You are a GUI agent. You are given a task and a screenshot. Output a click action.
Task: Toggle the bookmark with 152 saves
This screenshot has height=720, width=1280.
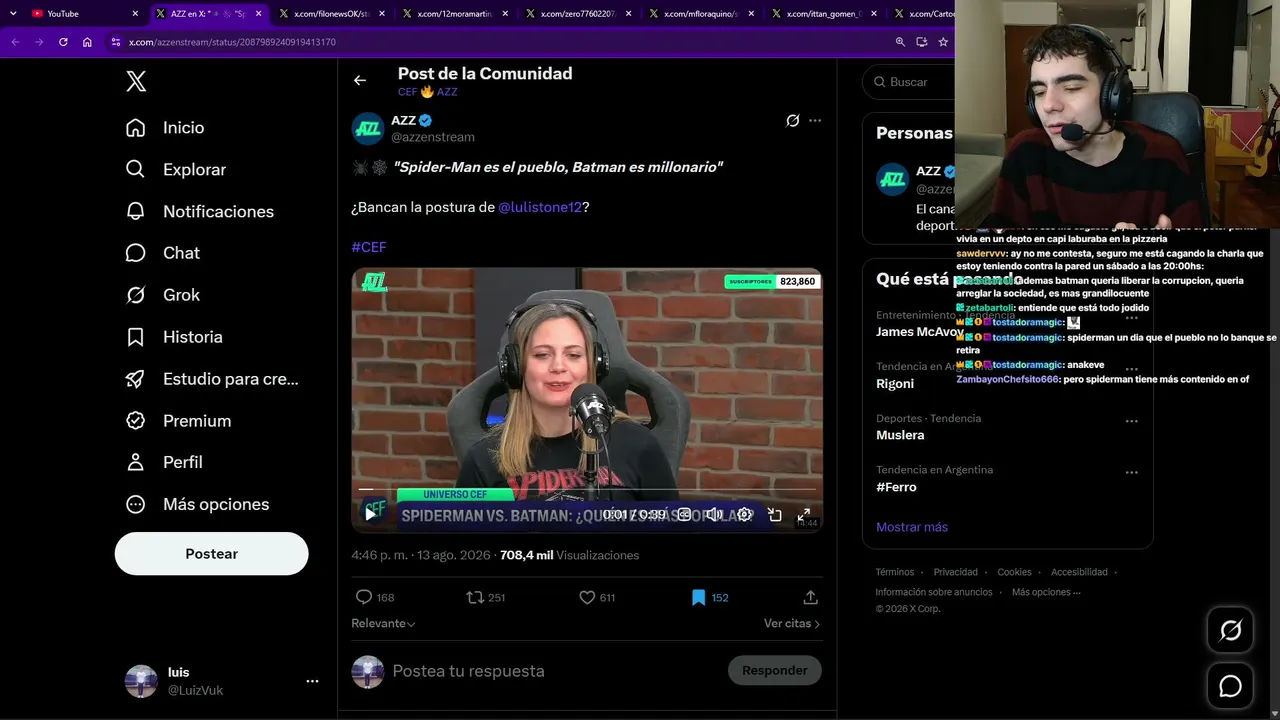(x=709, y=597)
